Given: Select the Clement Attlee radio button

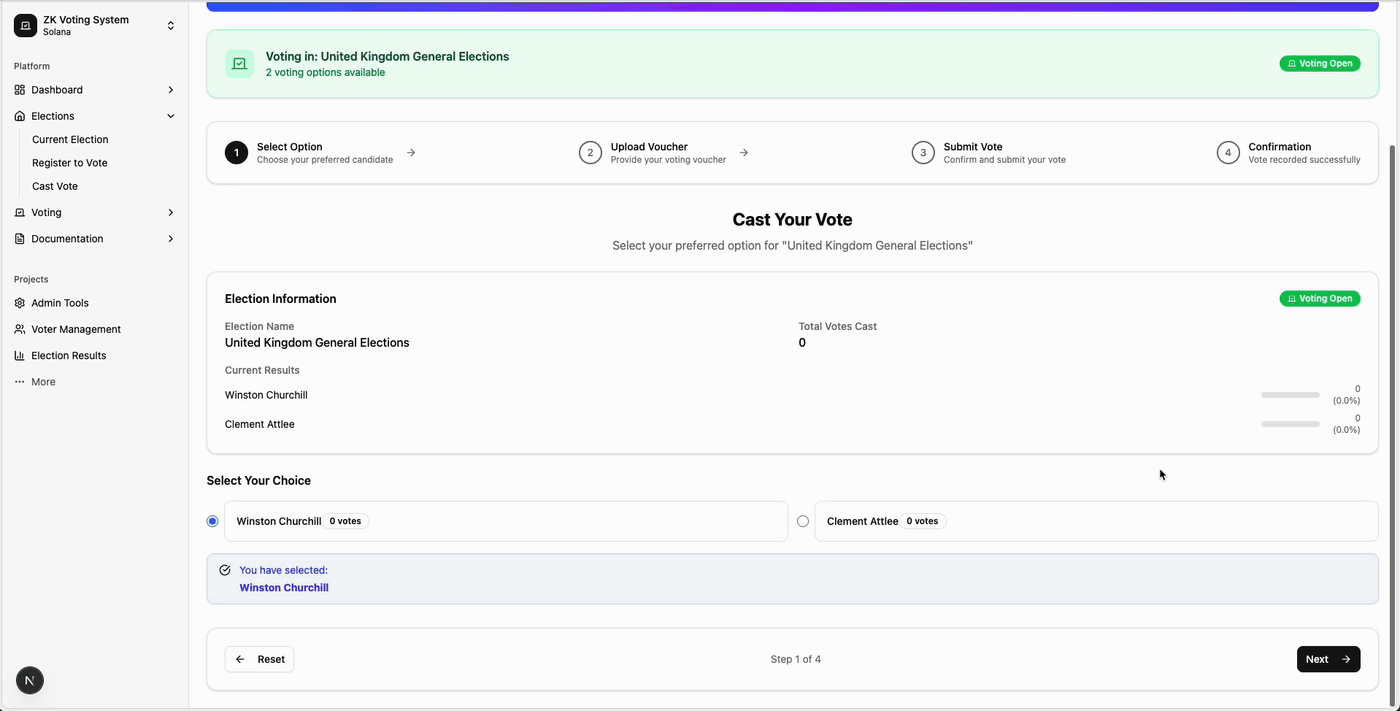Looking at the screenshot, I should point(803,521).
